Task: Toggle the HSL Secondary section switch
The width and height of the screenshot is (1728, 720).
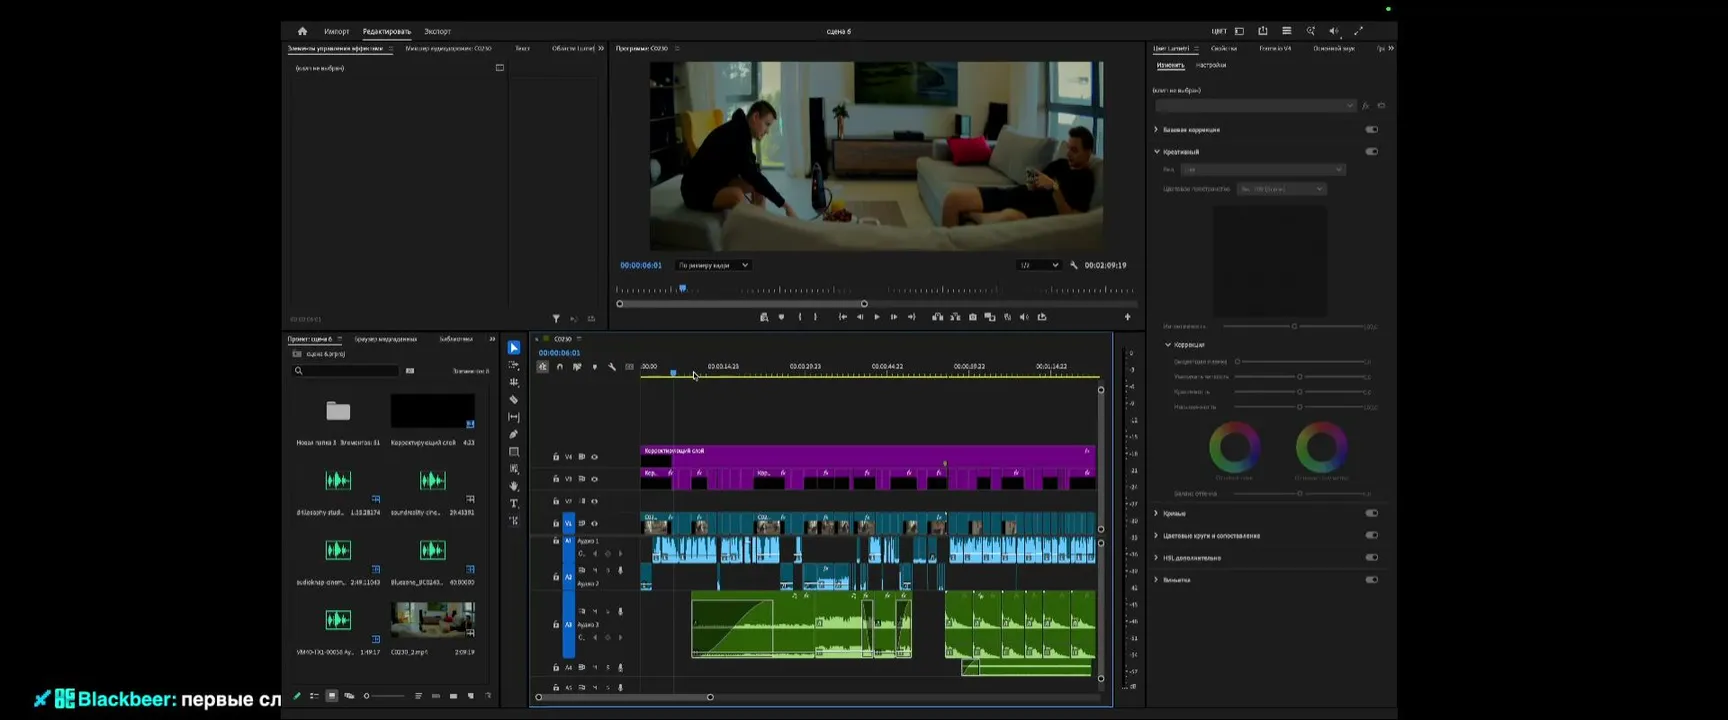Action: [1372, 557]
